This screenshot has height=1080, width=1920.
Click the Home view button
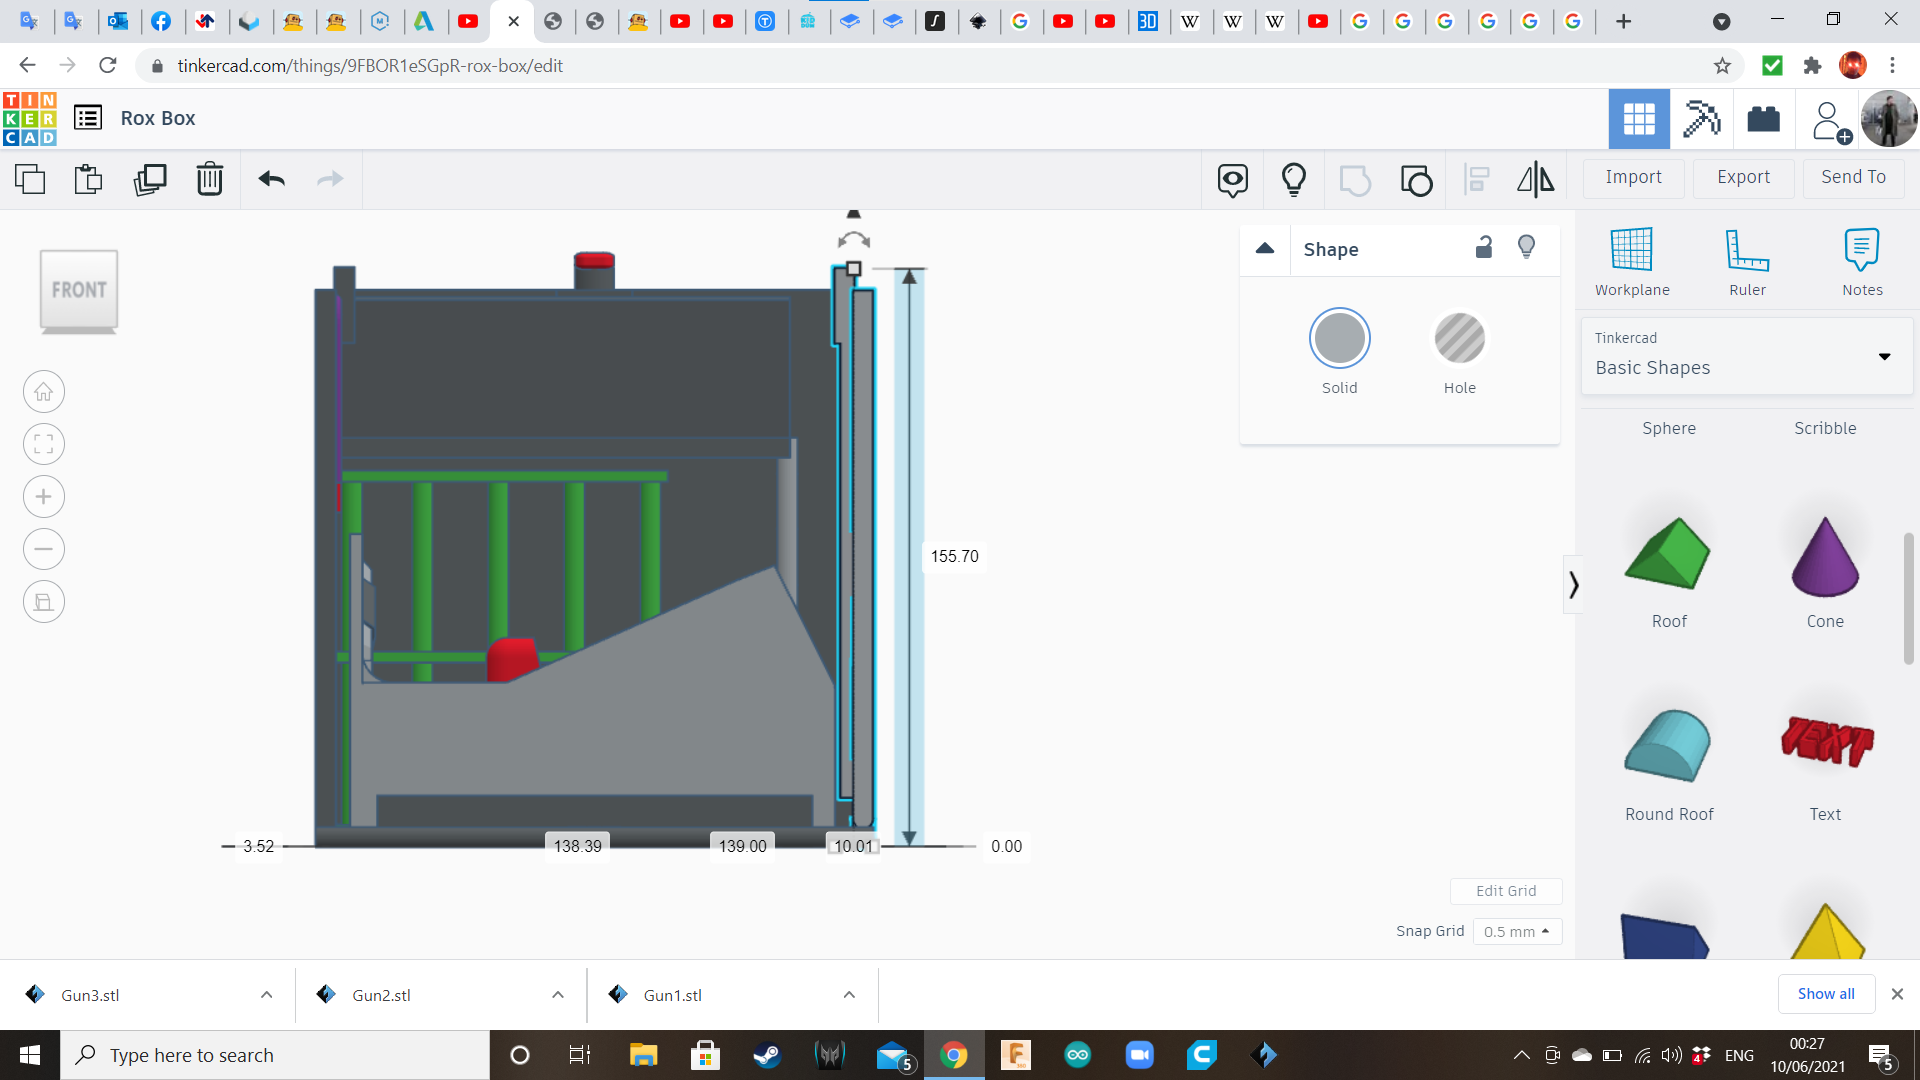[x=44, y=392]
